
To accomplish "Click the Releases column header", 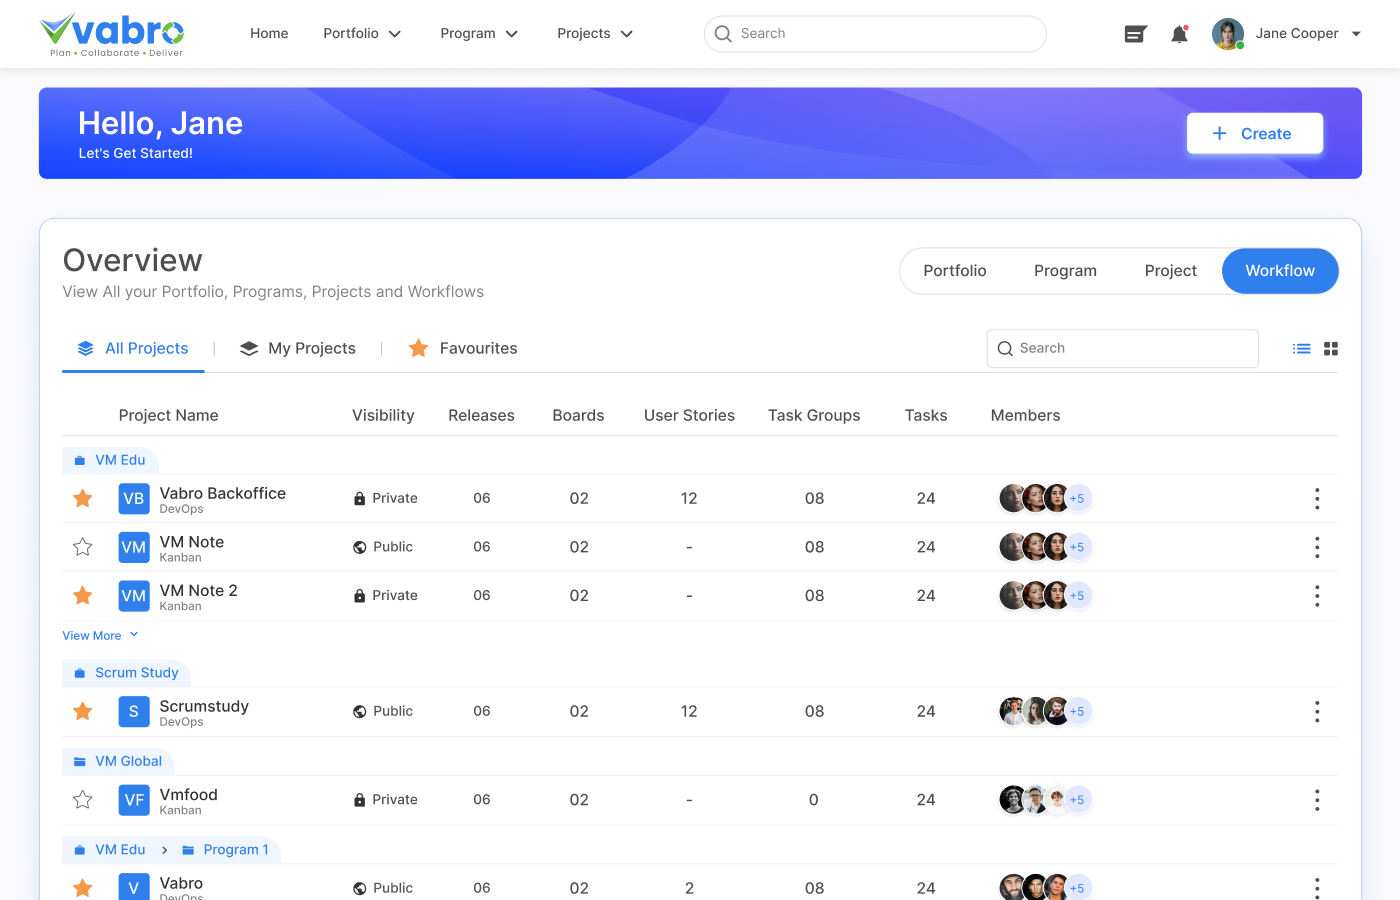I will pos(481,415).
